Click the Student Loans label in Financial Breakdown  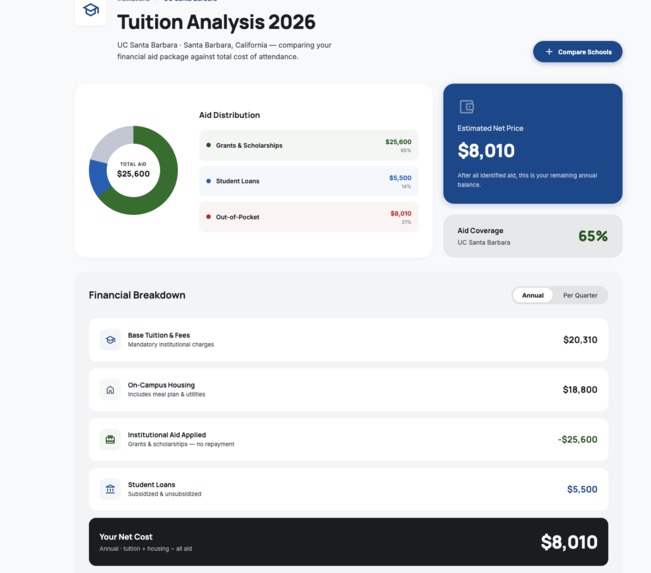[x=152, y=485]
